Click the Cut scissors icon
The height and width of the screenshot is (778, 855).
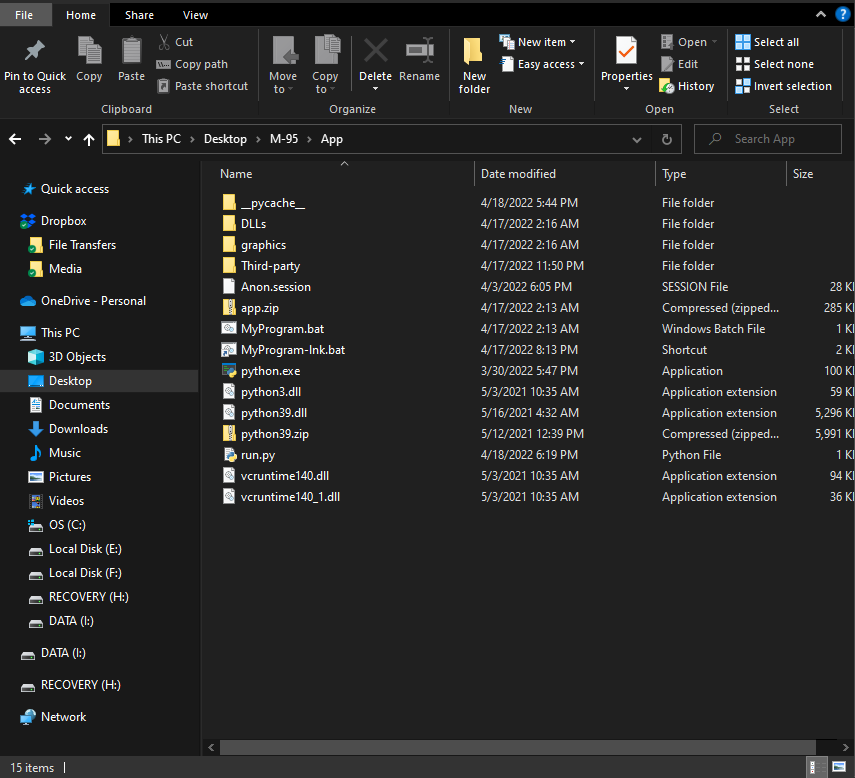164,42
